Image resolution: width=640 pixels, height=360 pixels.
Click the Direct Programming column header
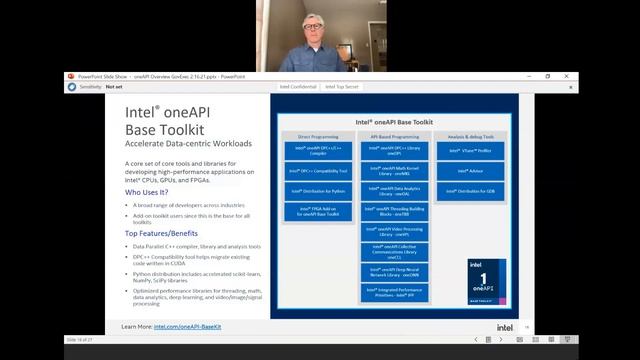click(x=318, y=137)
